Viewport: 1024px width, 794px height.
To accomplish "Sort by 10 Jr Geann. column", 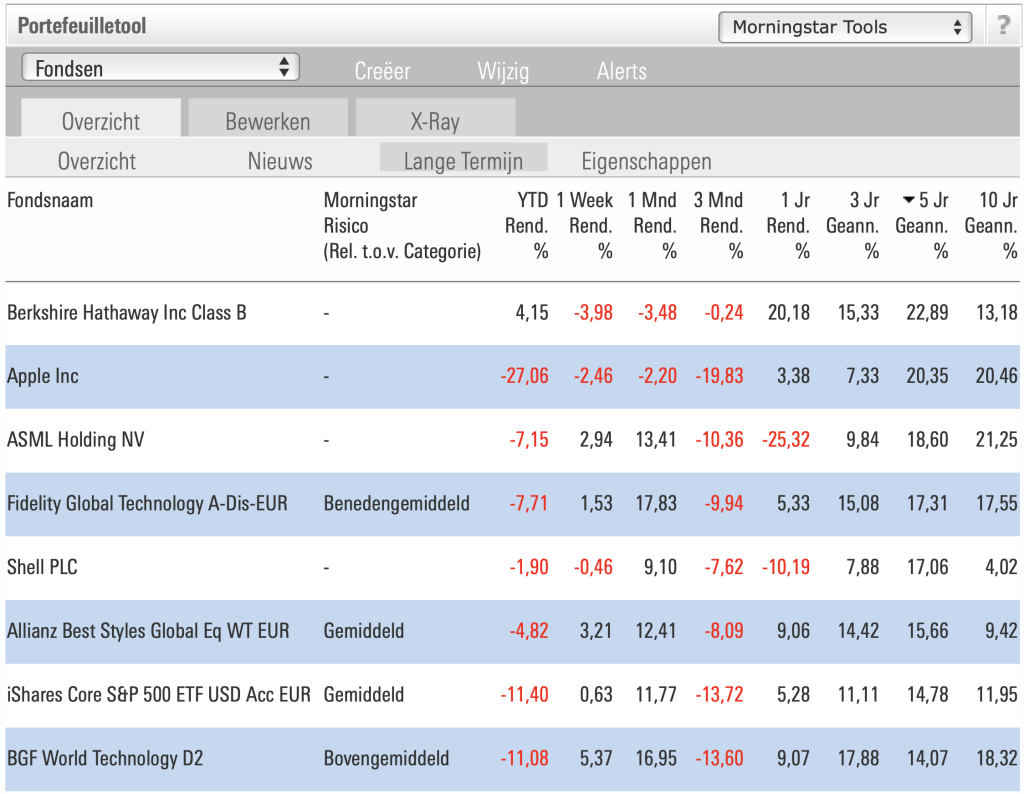I will [x=991, y=225].
